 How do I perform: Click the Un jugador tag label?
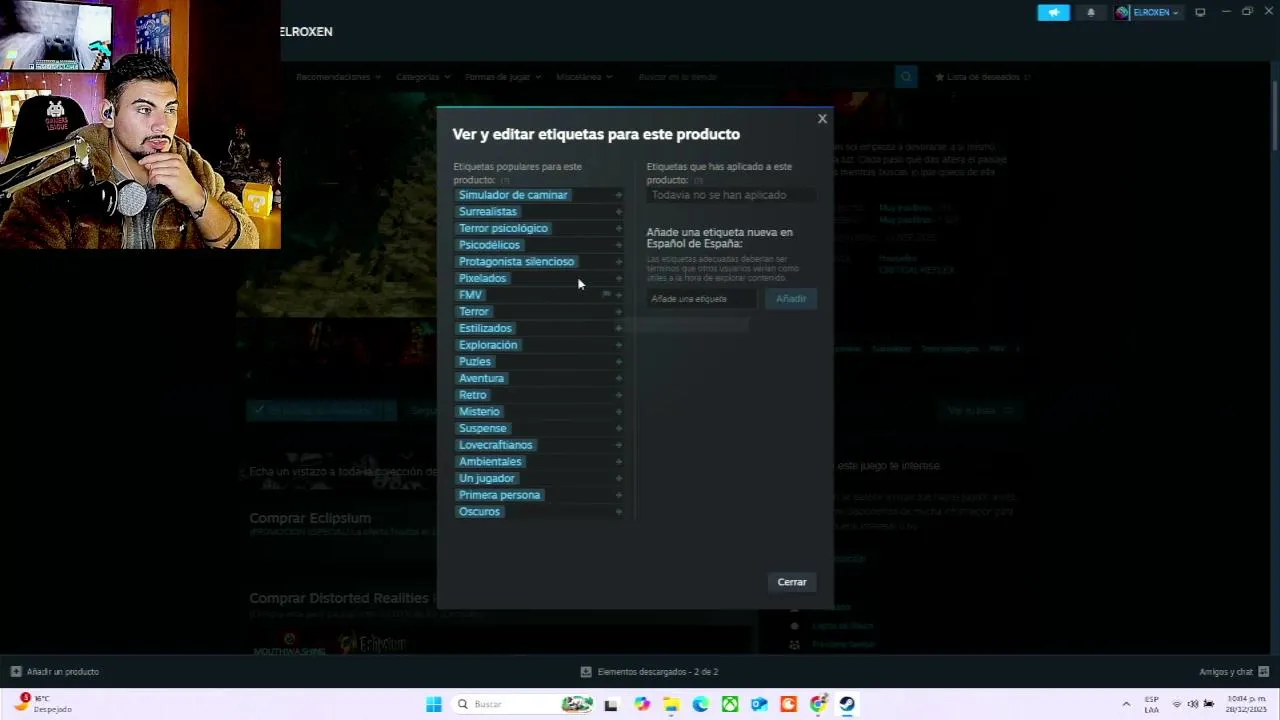click(x=487, y=478)
